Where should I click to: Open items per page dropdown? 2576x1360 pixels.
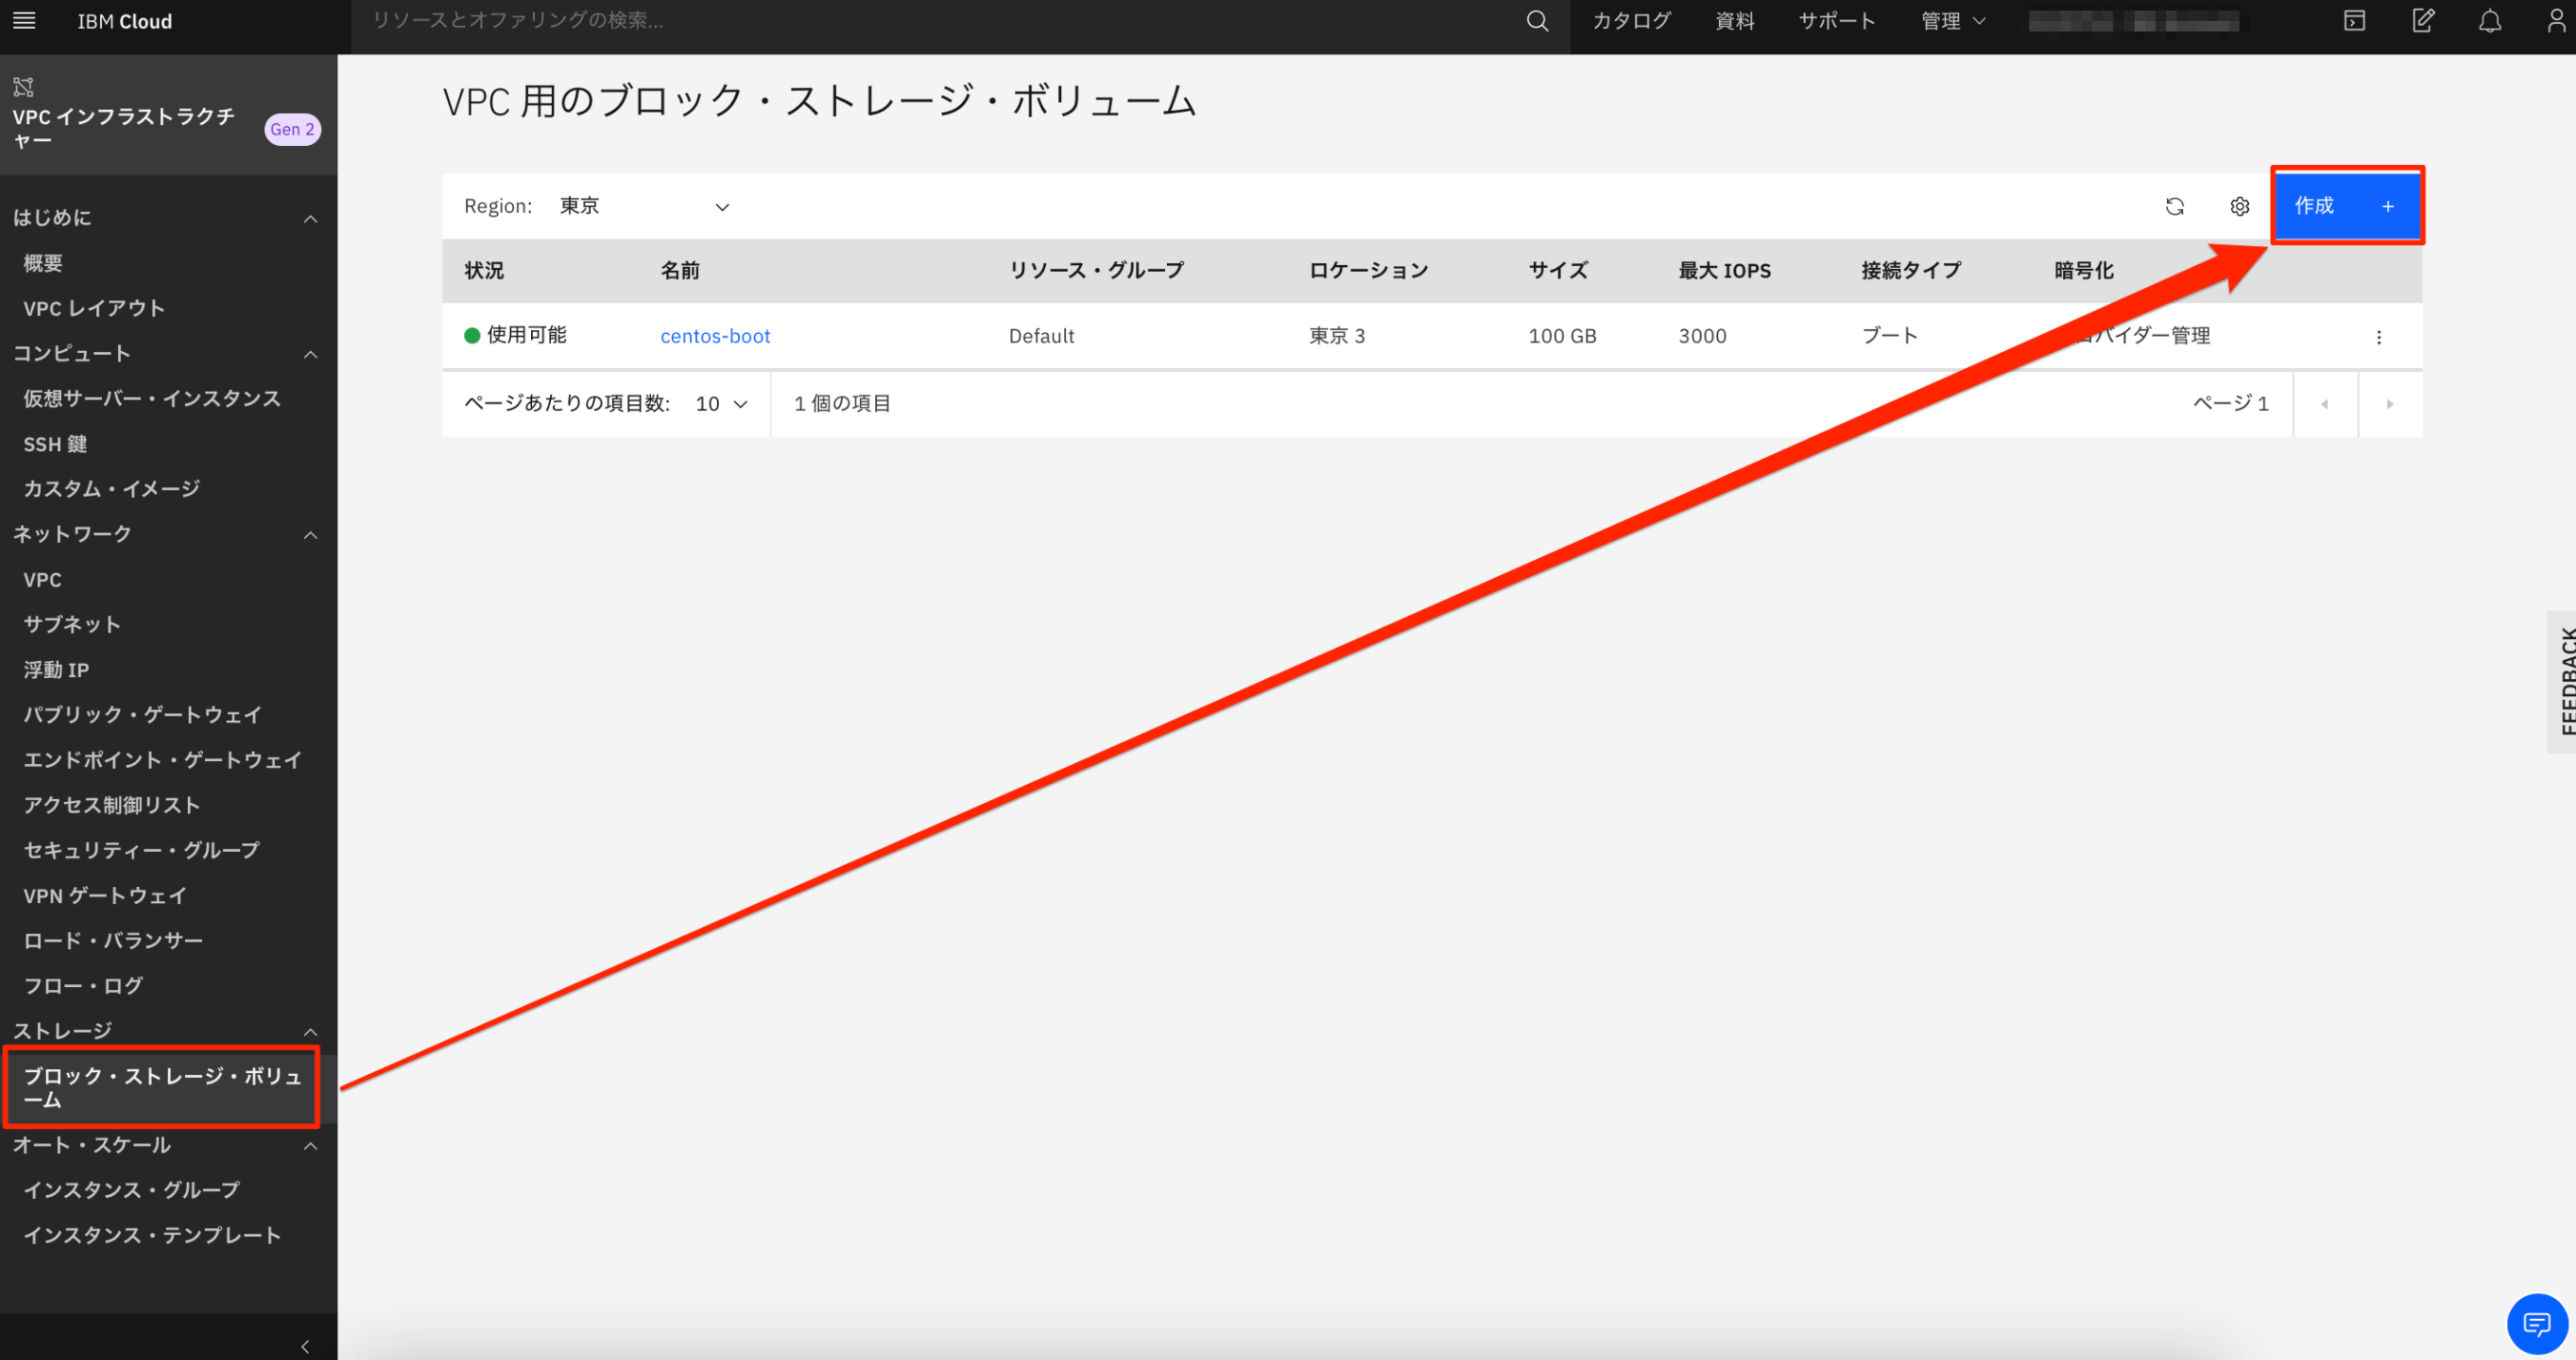721,404
